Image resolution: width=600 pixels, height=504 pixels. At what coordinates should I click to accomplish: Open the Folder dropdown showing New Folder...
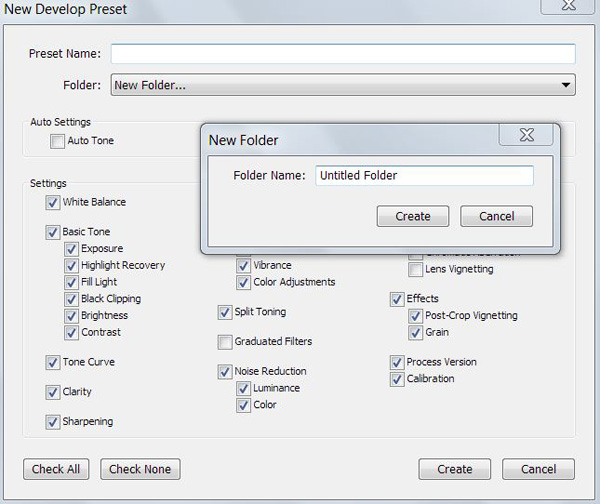(343, 85)
